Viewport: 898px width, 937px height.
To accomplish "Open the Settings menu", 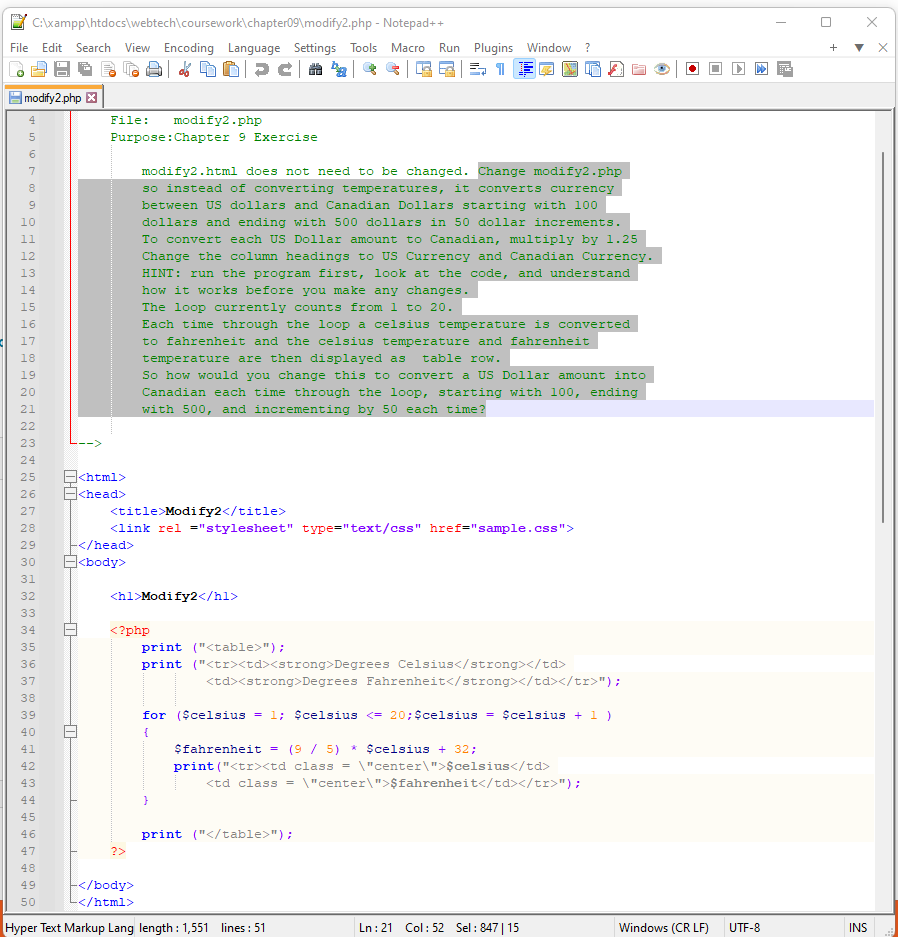I will 315,48.
